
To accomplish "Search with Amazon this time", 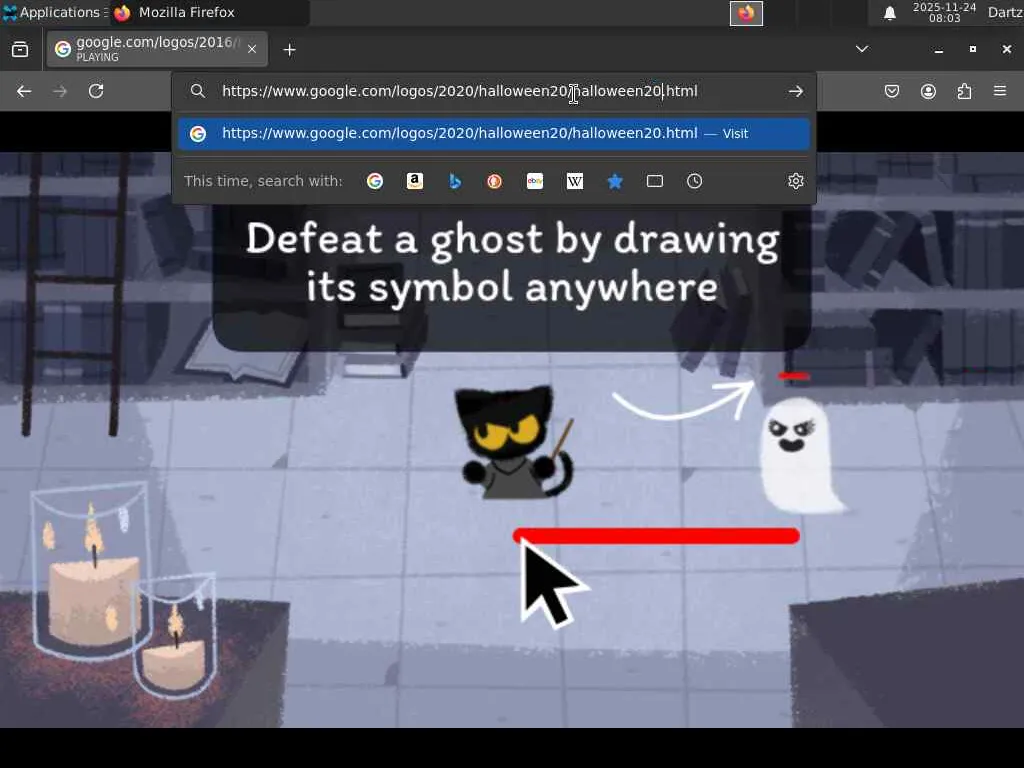I will click(415, 181).
